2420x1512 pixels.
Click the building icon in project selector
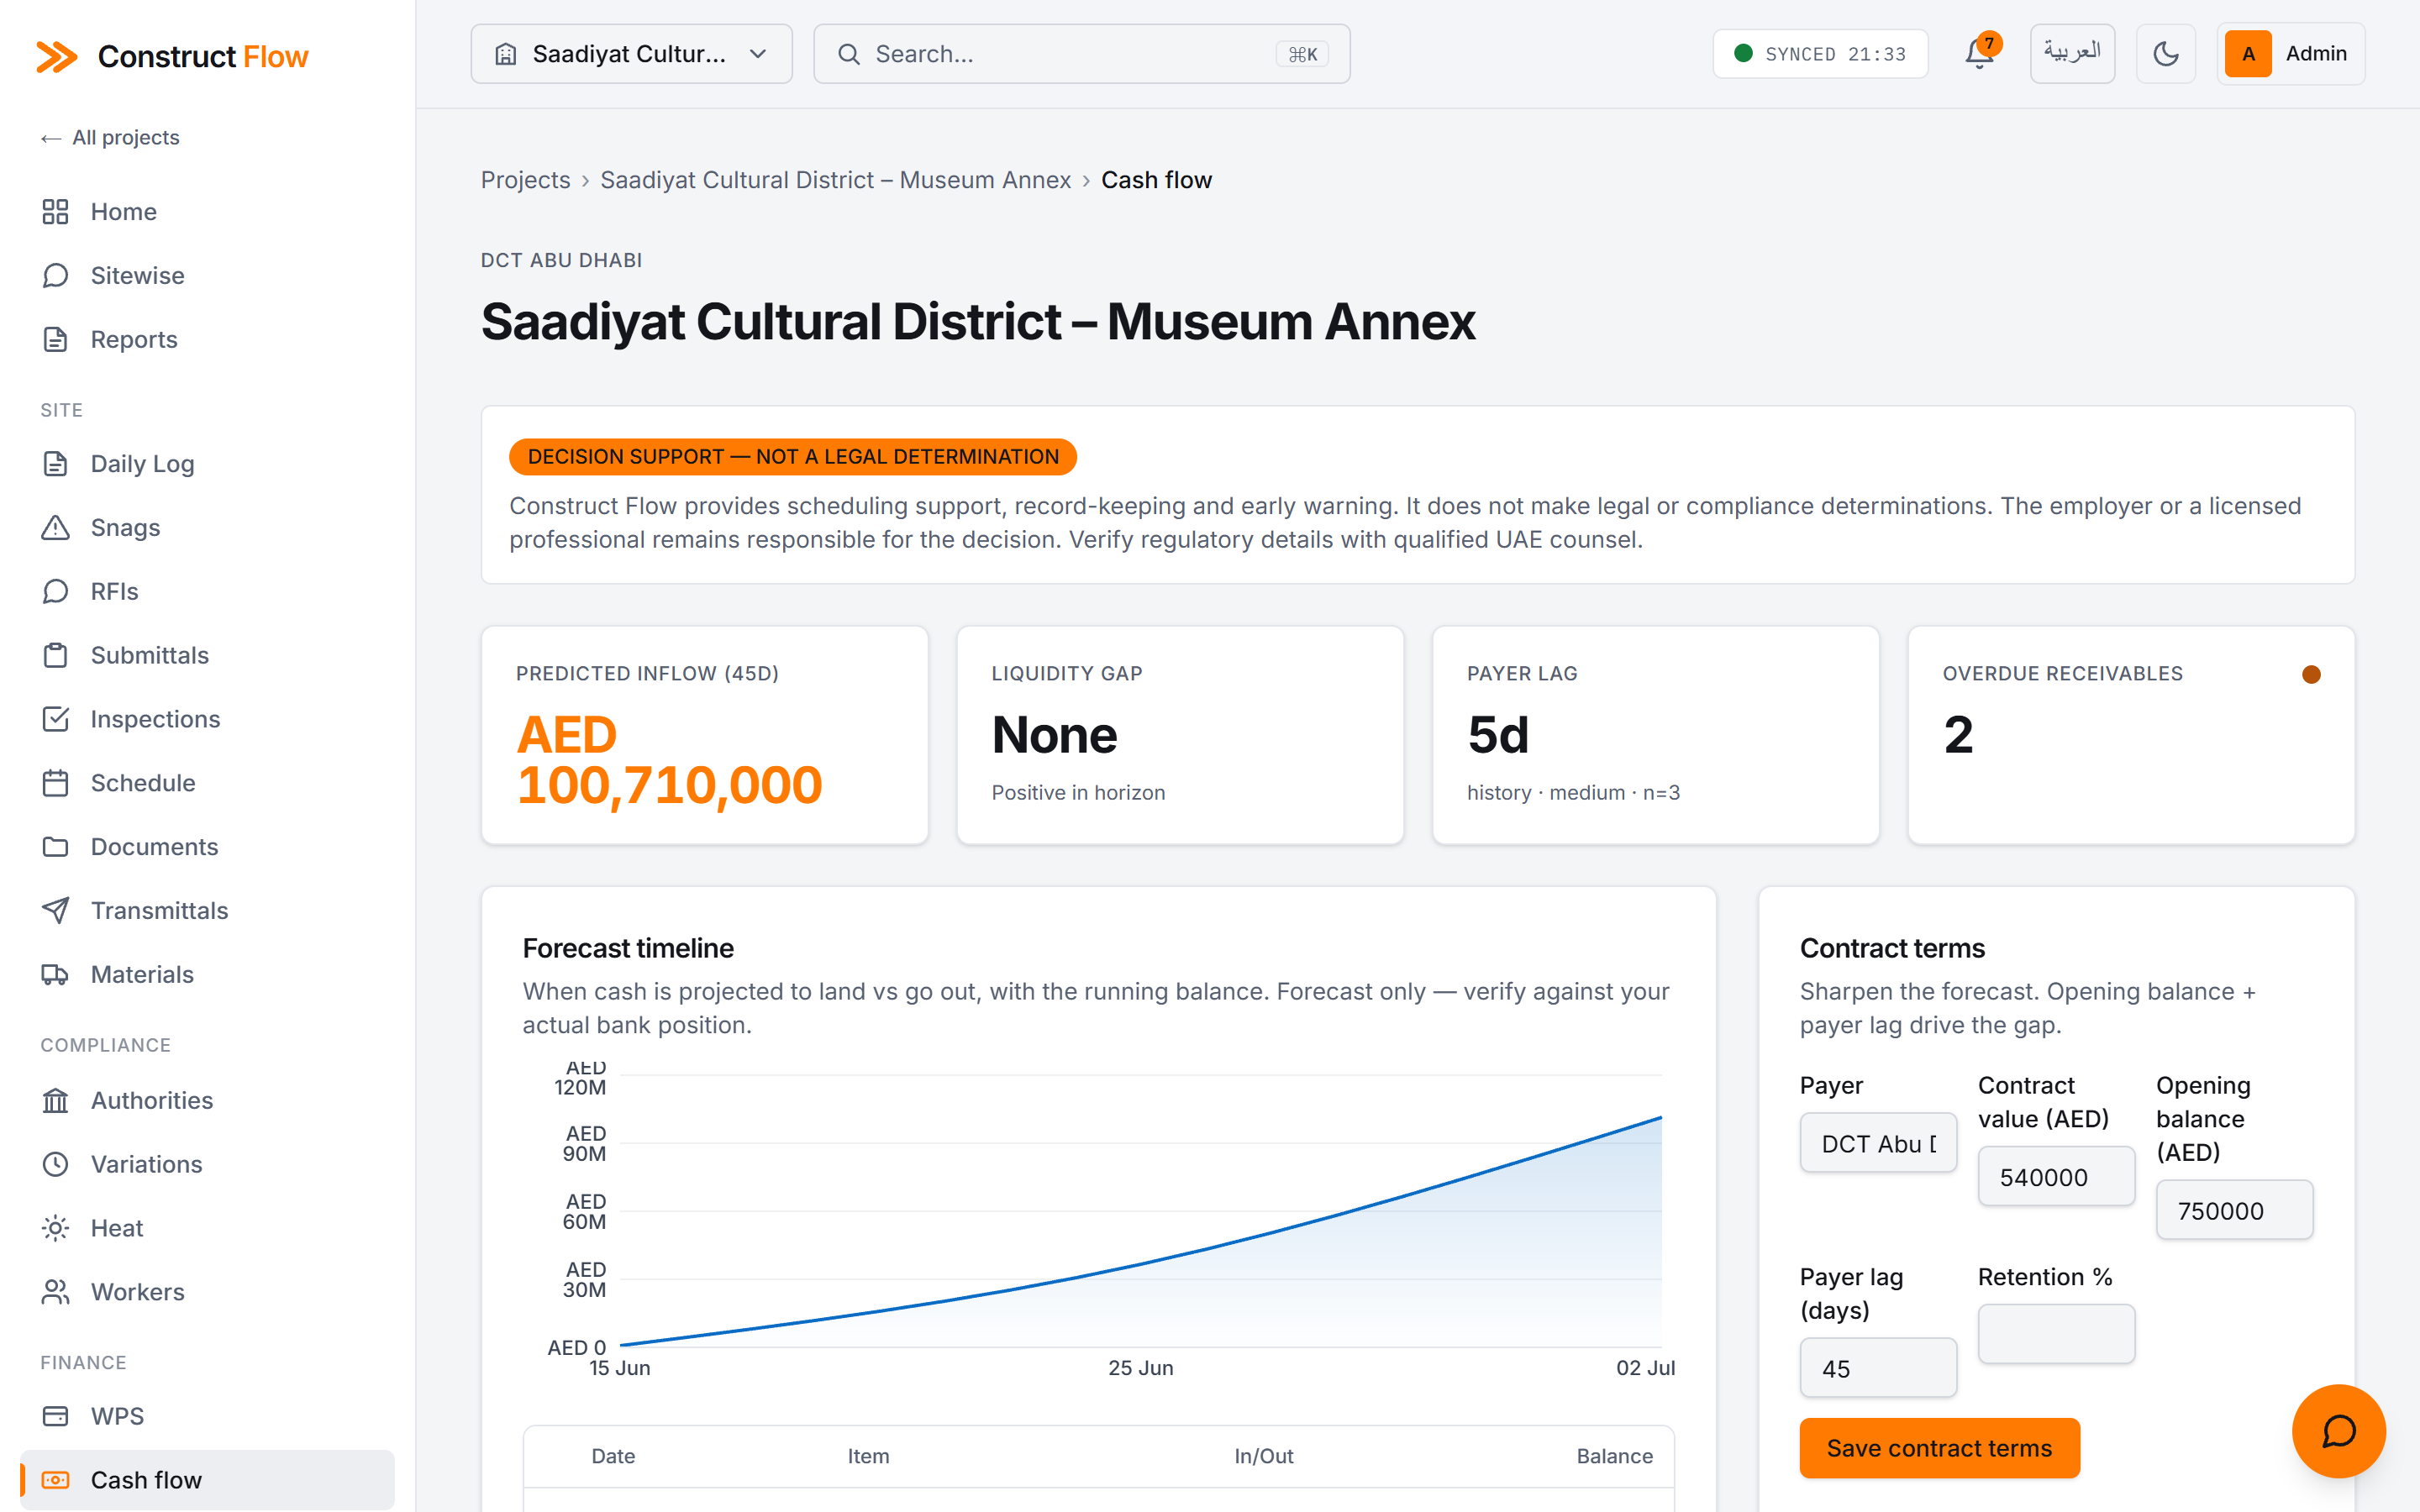coord(506,54)
